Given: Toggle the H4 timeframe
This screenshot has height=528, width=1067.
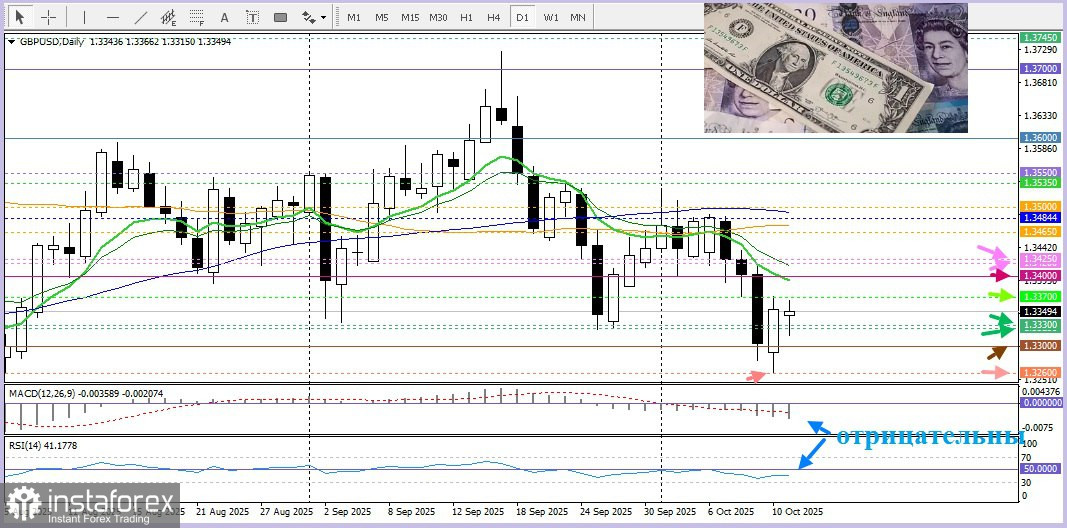Looking at the screenshot, I should coord(494,17).
